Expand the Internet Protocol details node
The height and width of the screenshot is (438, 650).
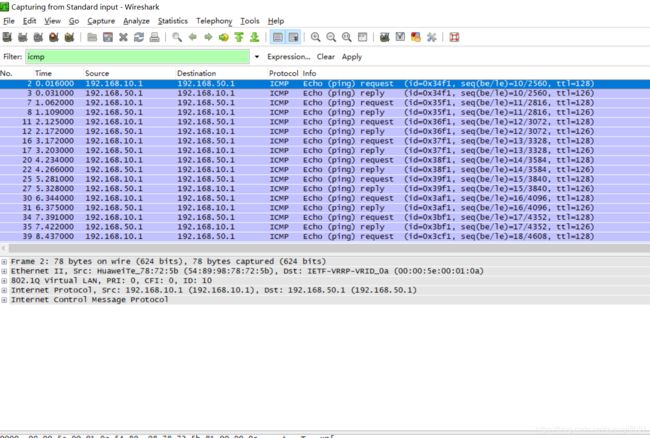(x=4, y=290)
